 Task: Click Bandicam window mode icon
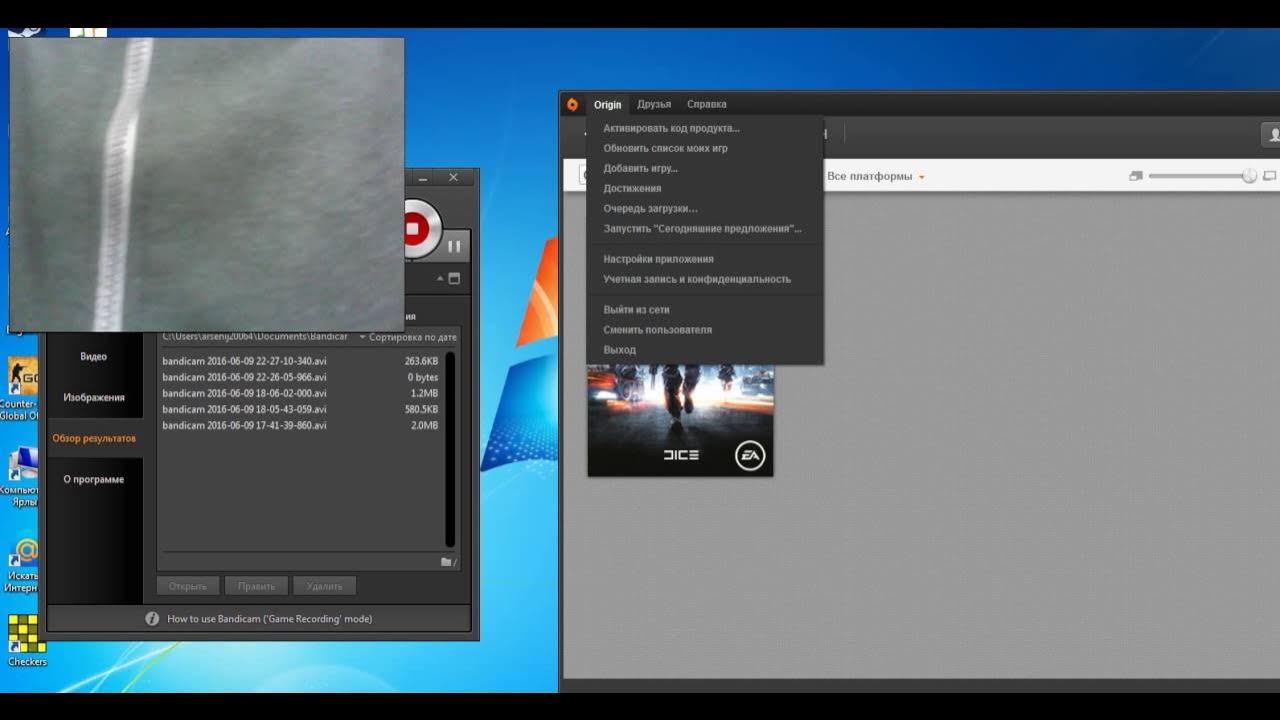coord(454,278)
